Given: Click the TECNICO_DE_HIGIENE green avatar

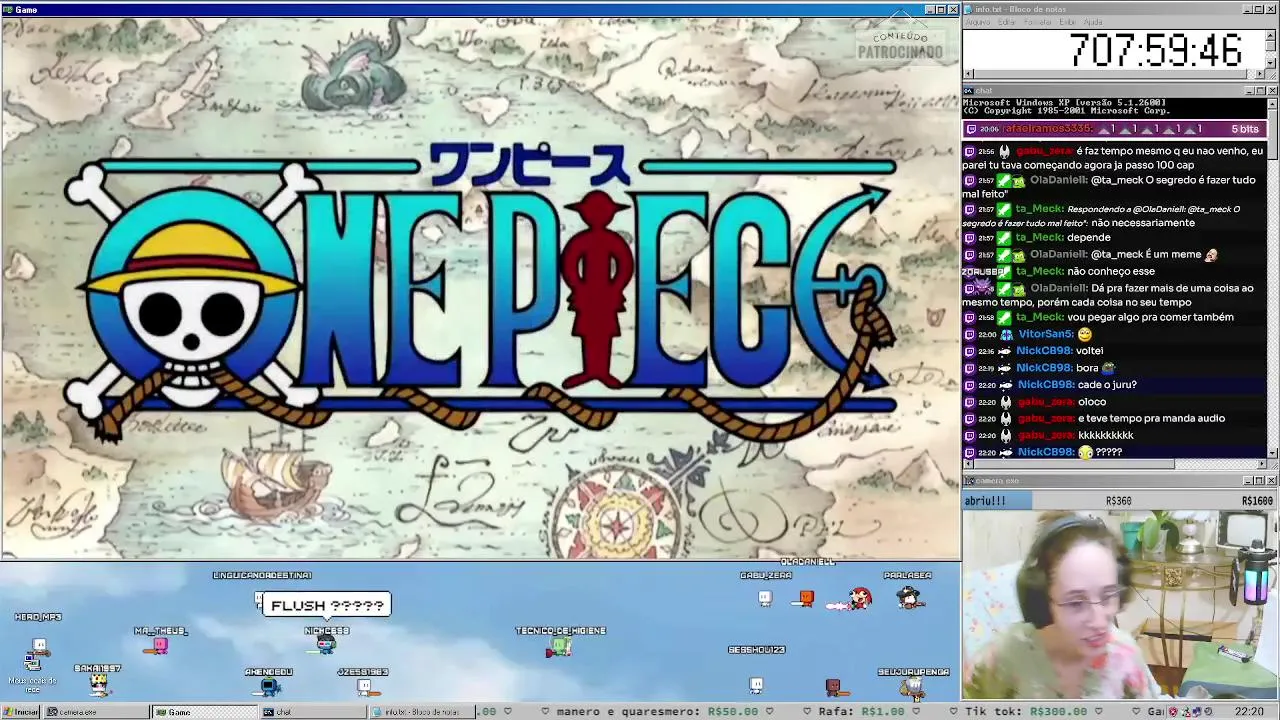Looking at the screenshot, I should [560, 647].
